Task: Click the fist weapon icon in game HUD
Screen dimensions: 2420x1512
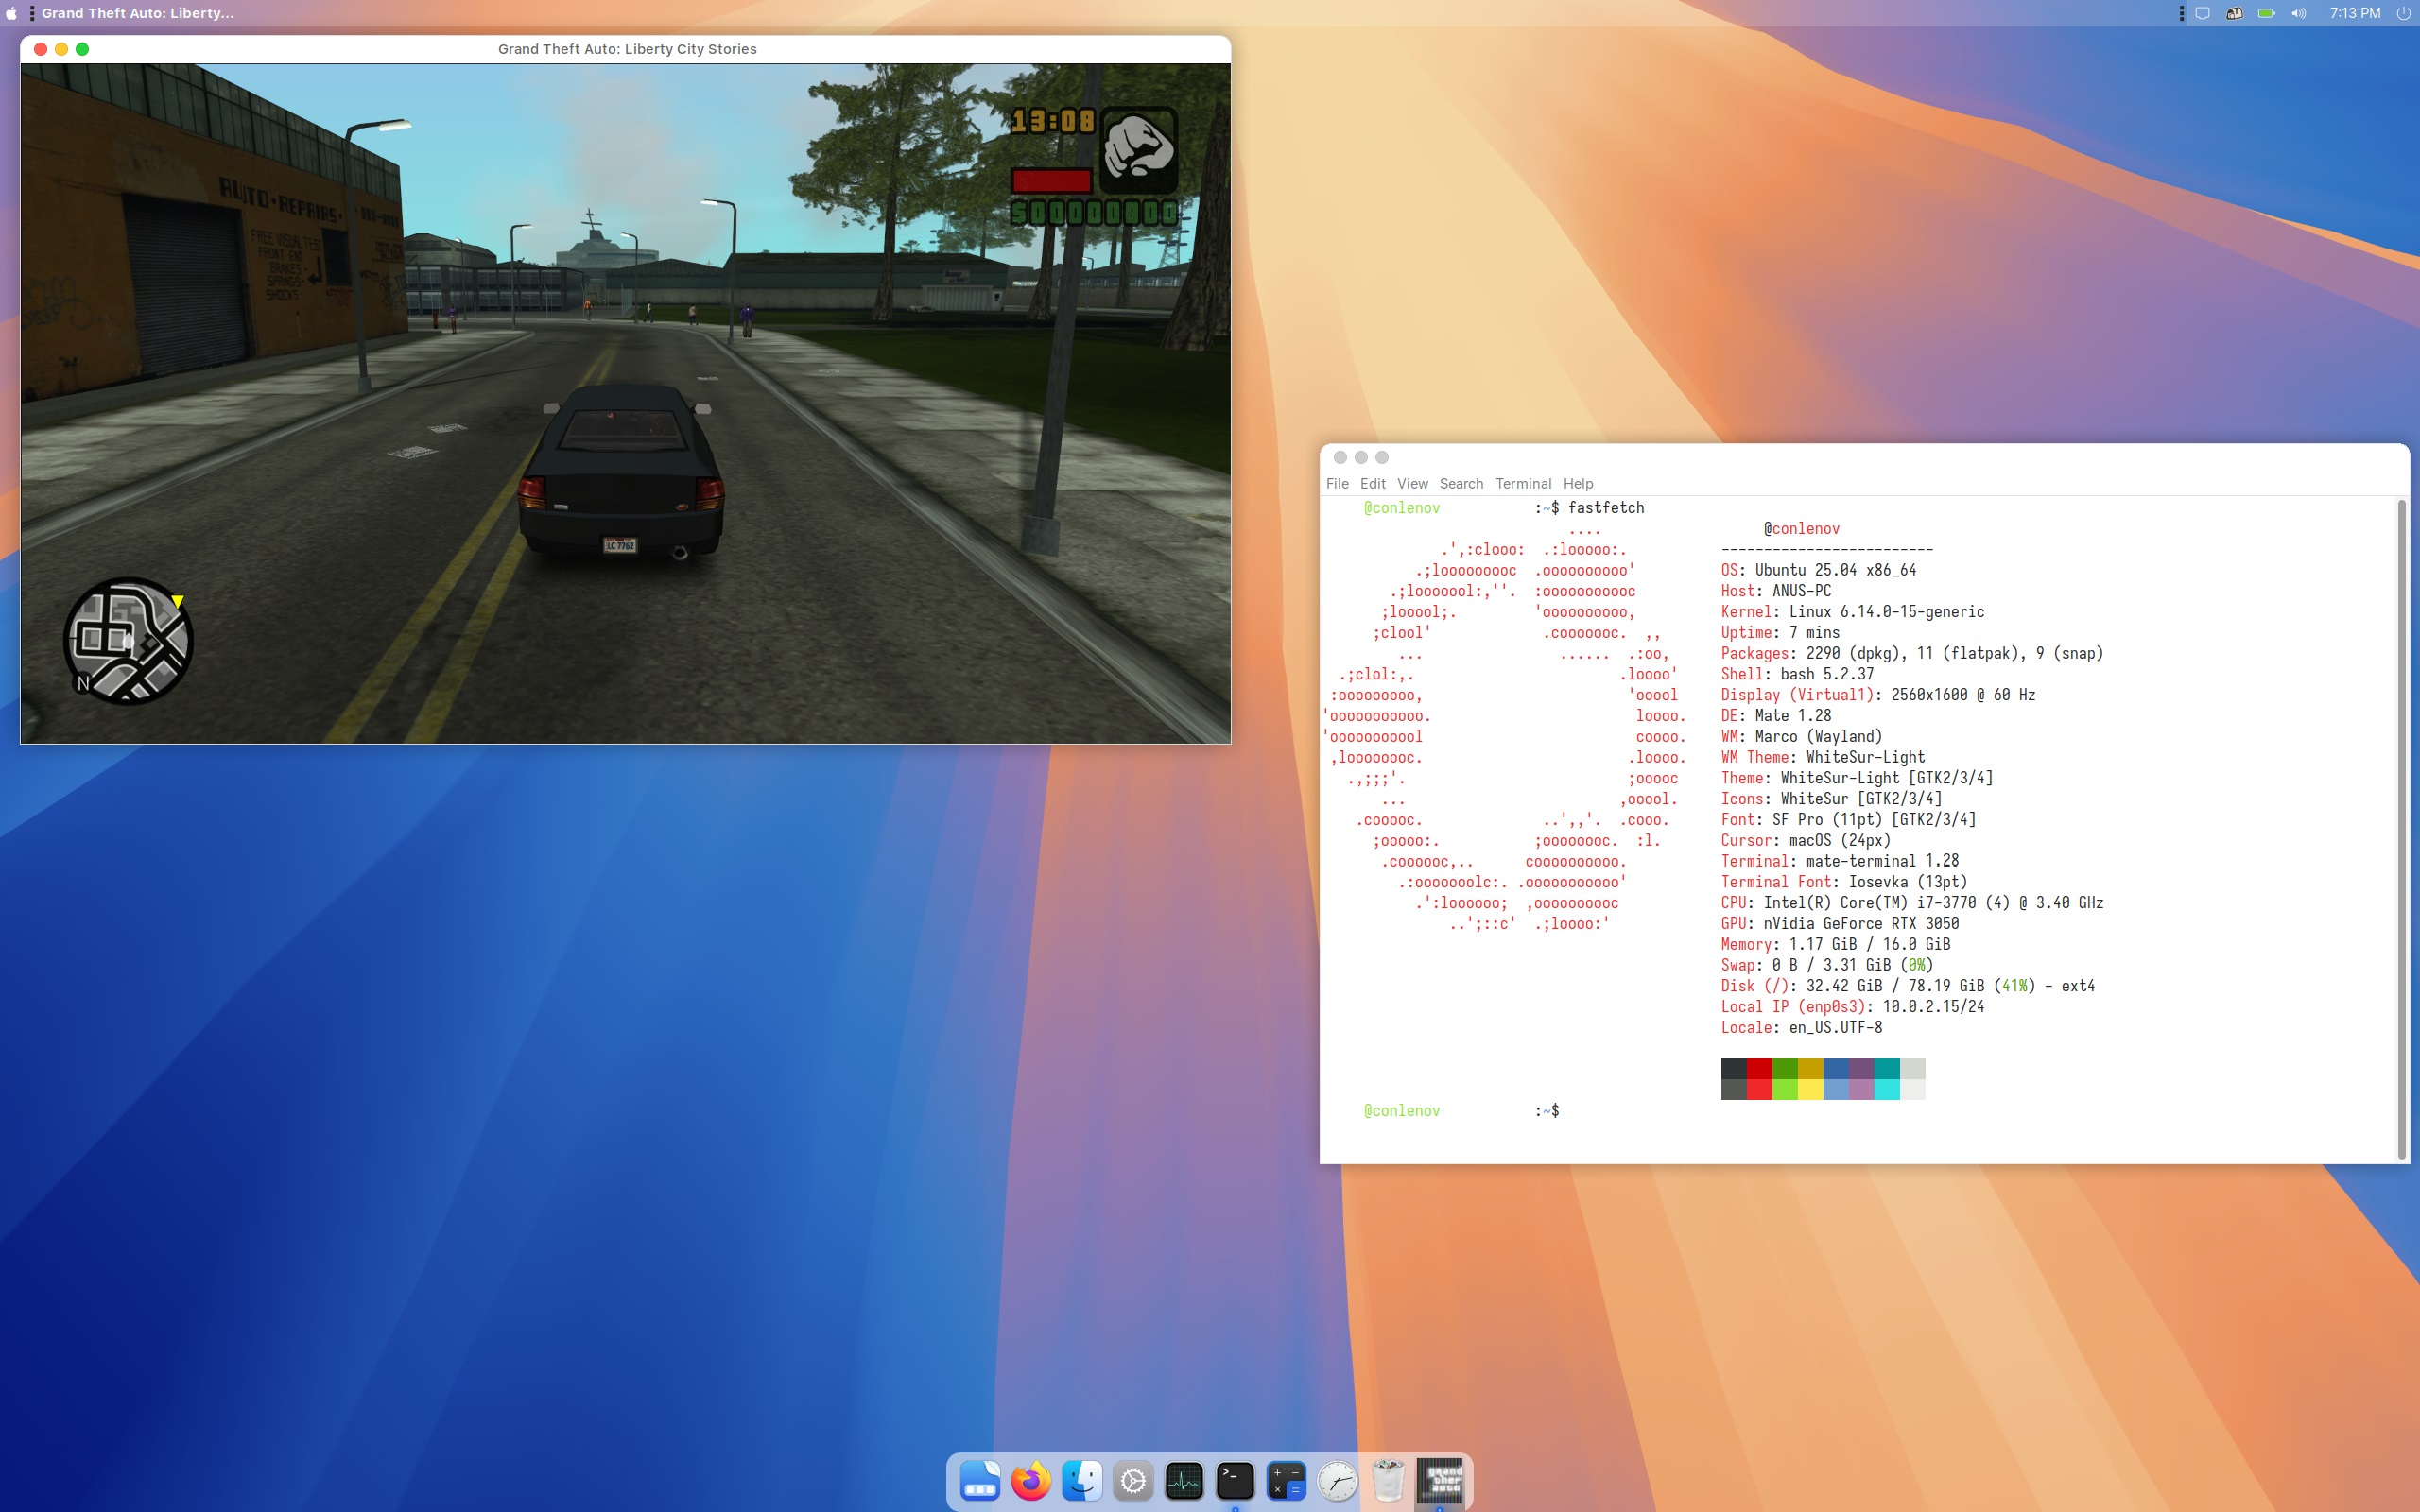Action: click(x=1138, y=149)
